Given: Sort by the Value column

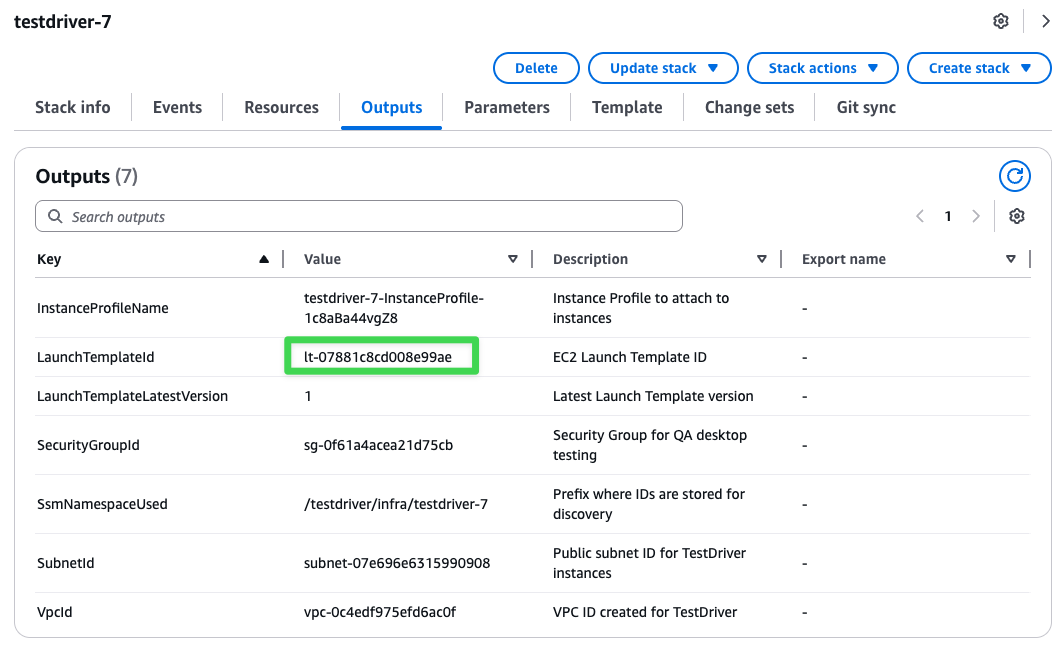Looking at the screenshot, I should tap(513, 259).
